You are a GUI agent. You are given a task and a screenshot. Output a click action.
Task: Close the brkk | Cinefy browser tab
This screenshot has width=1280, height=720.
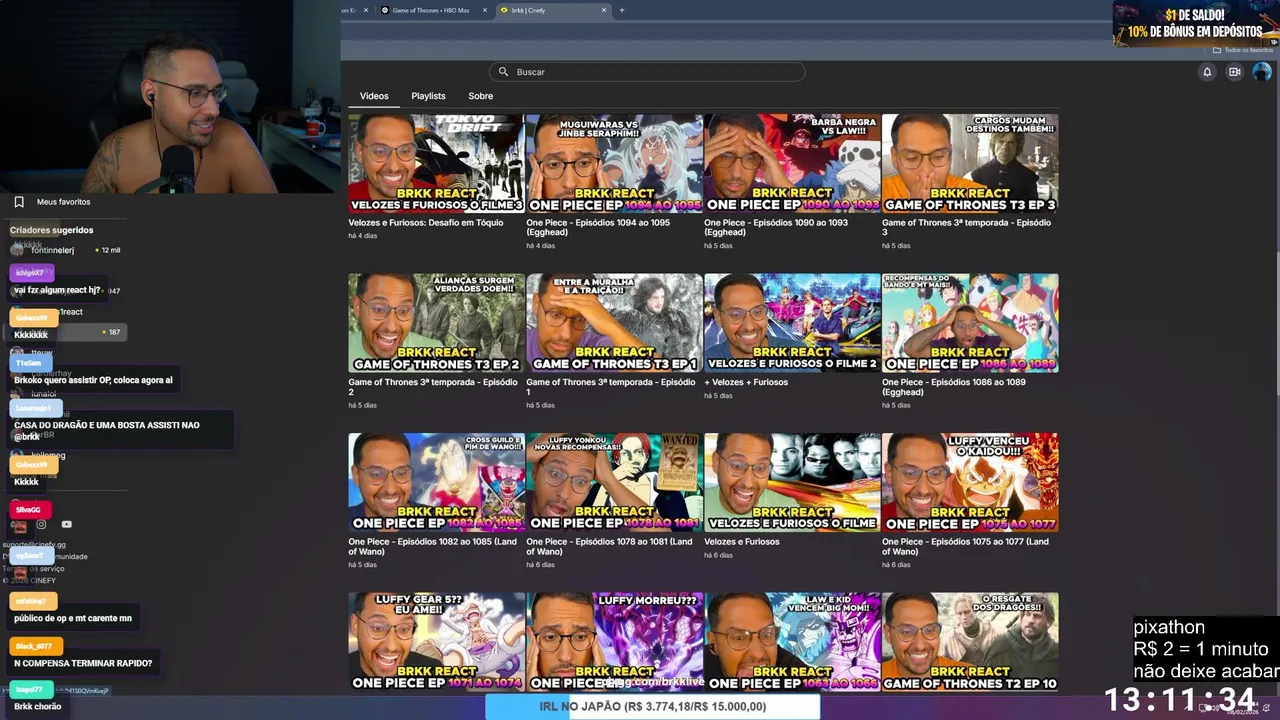[604, 10]
